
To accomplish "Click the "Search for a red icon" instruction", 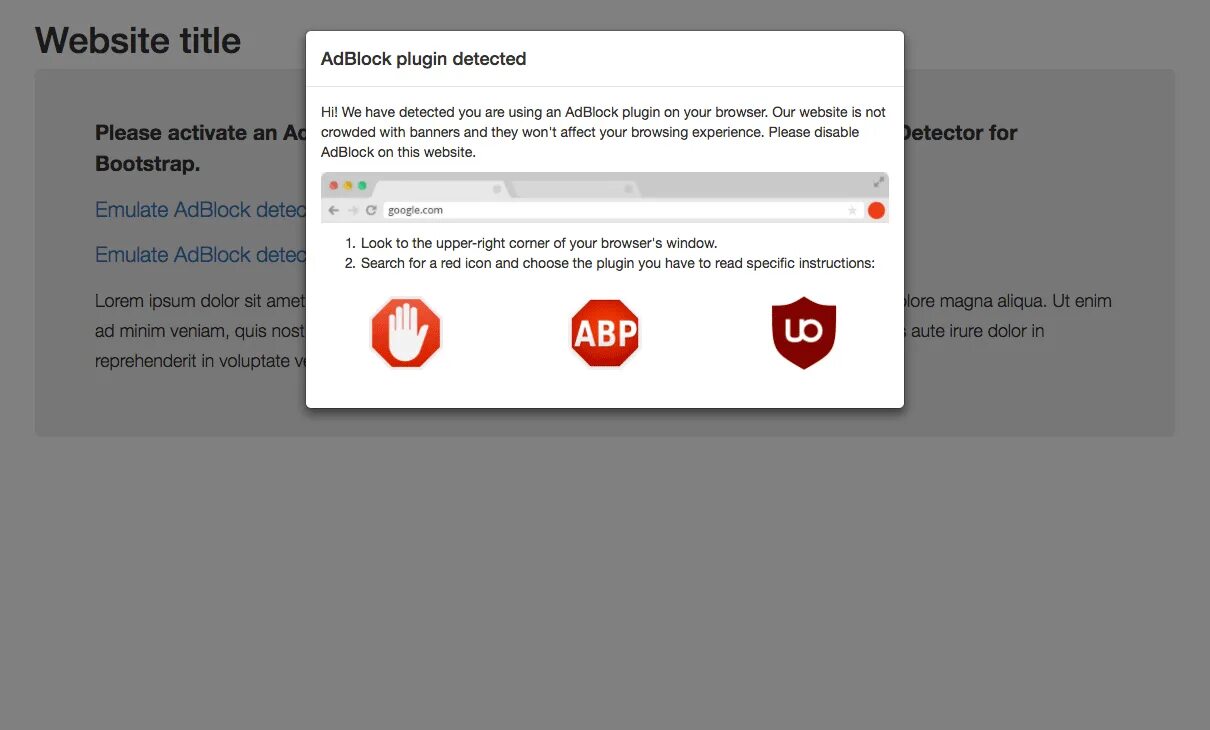I will tap(618, 263).
